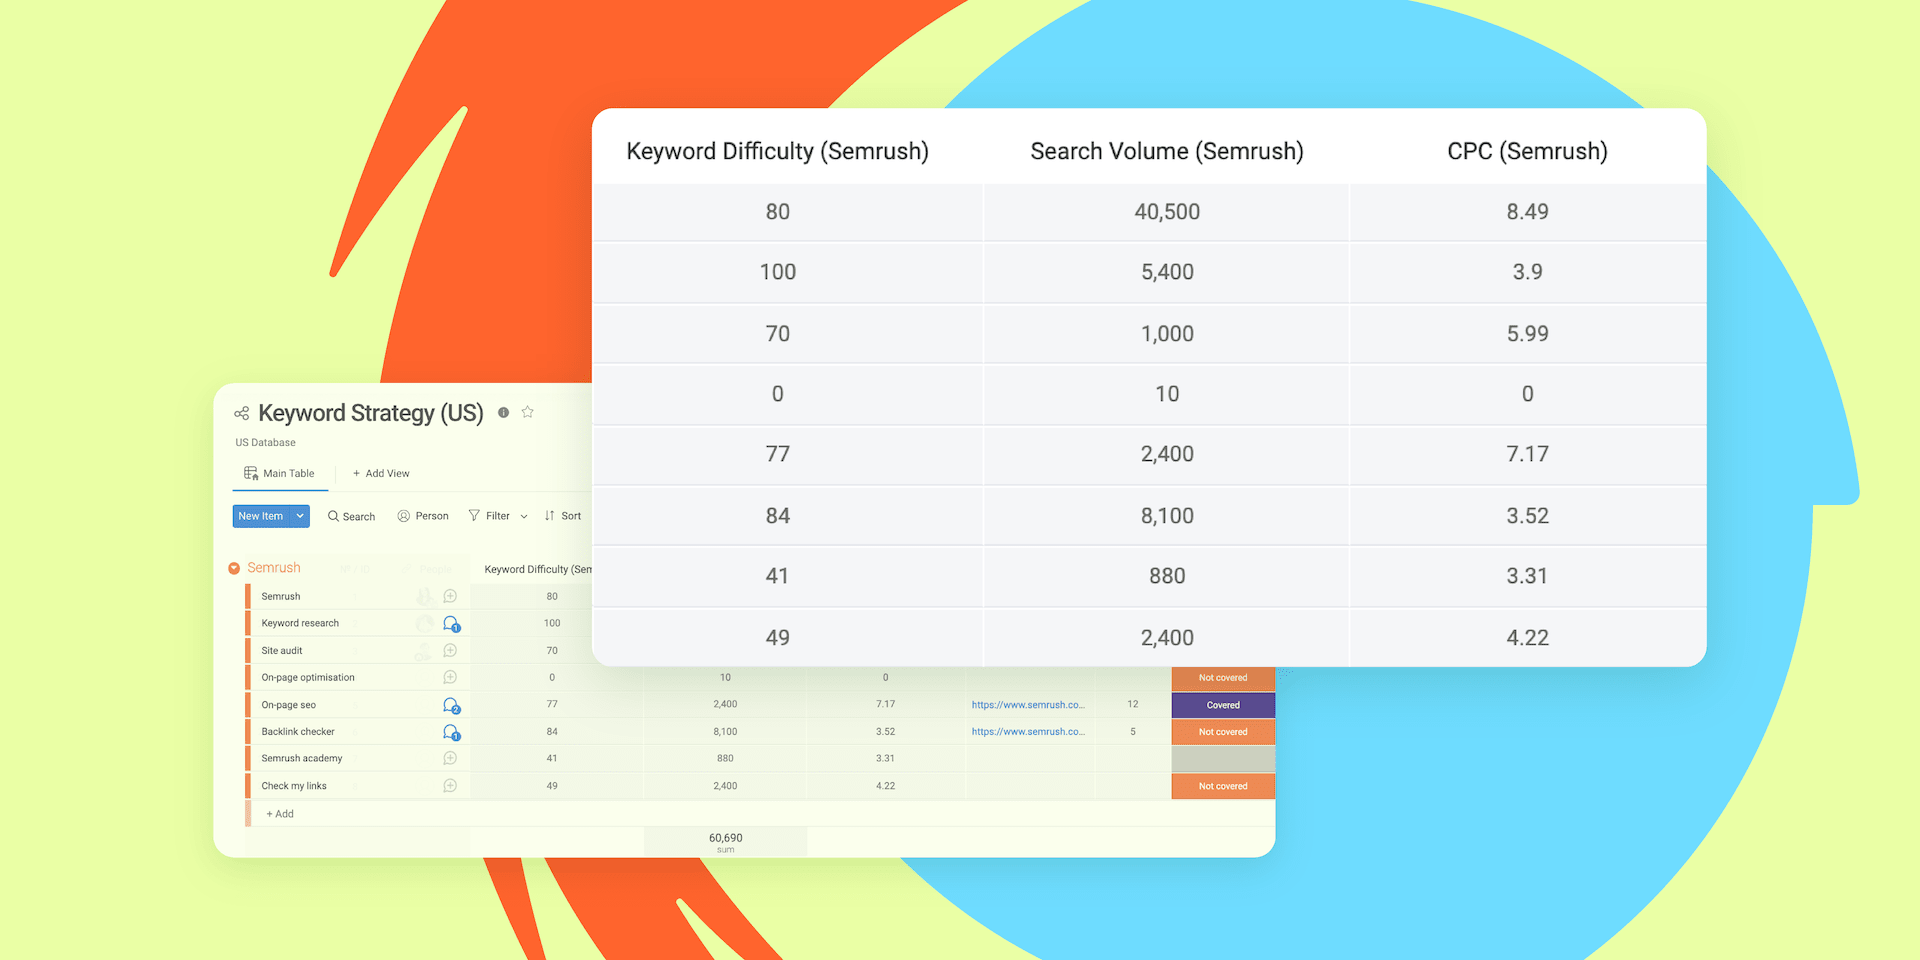Select the On-page optimisation item
Screen dimensions: 1920x960
[x=308, y=677]
